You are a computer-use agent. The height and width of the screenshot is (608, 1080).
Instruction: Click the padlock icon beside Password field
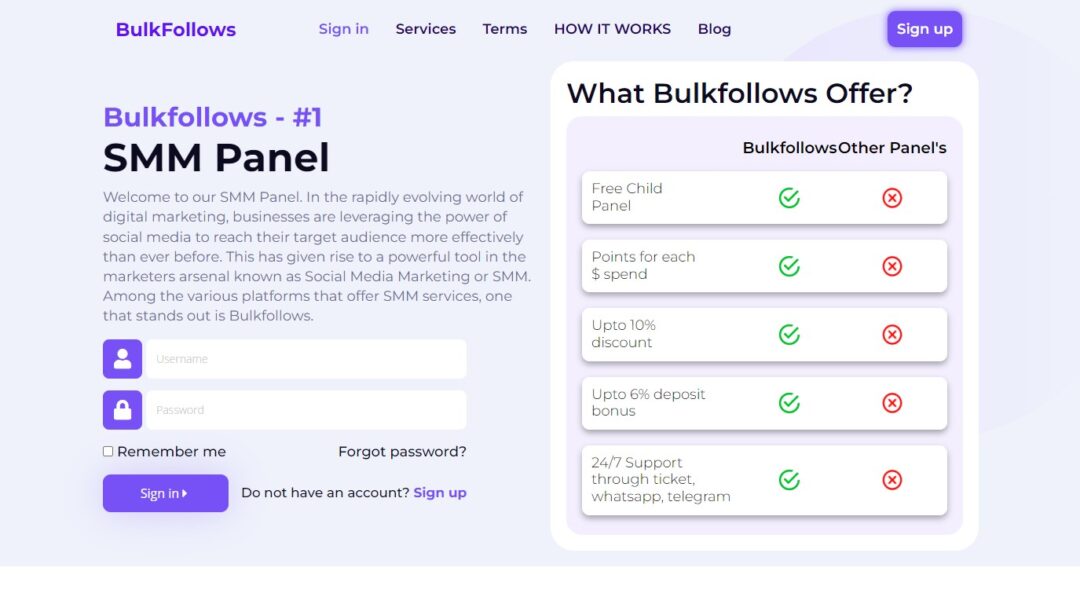122,410
